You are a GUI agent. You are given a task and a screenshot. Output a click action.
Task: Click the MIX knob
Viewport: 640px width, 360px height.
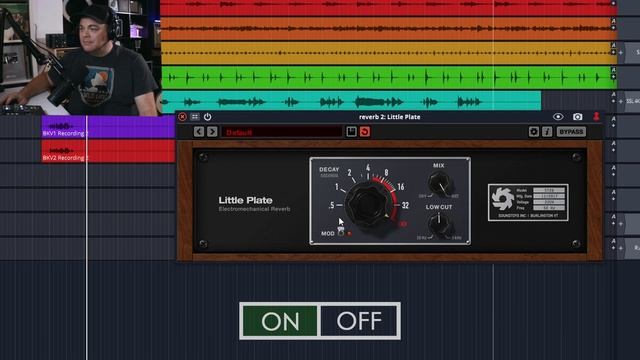pos(440,183)
